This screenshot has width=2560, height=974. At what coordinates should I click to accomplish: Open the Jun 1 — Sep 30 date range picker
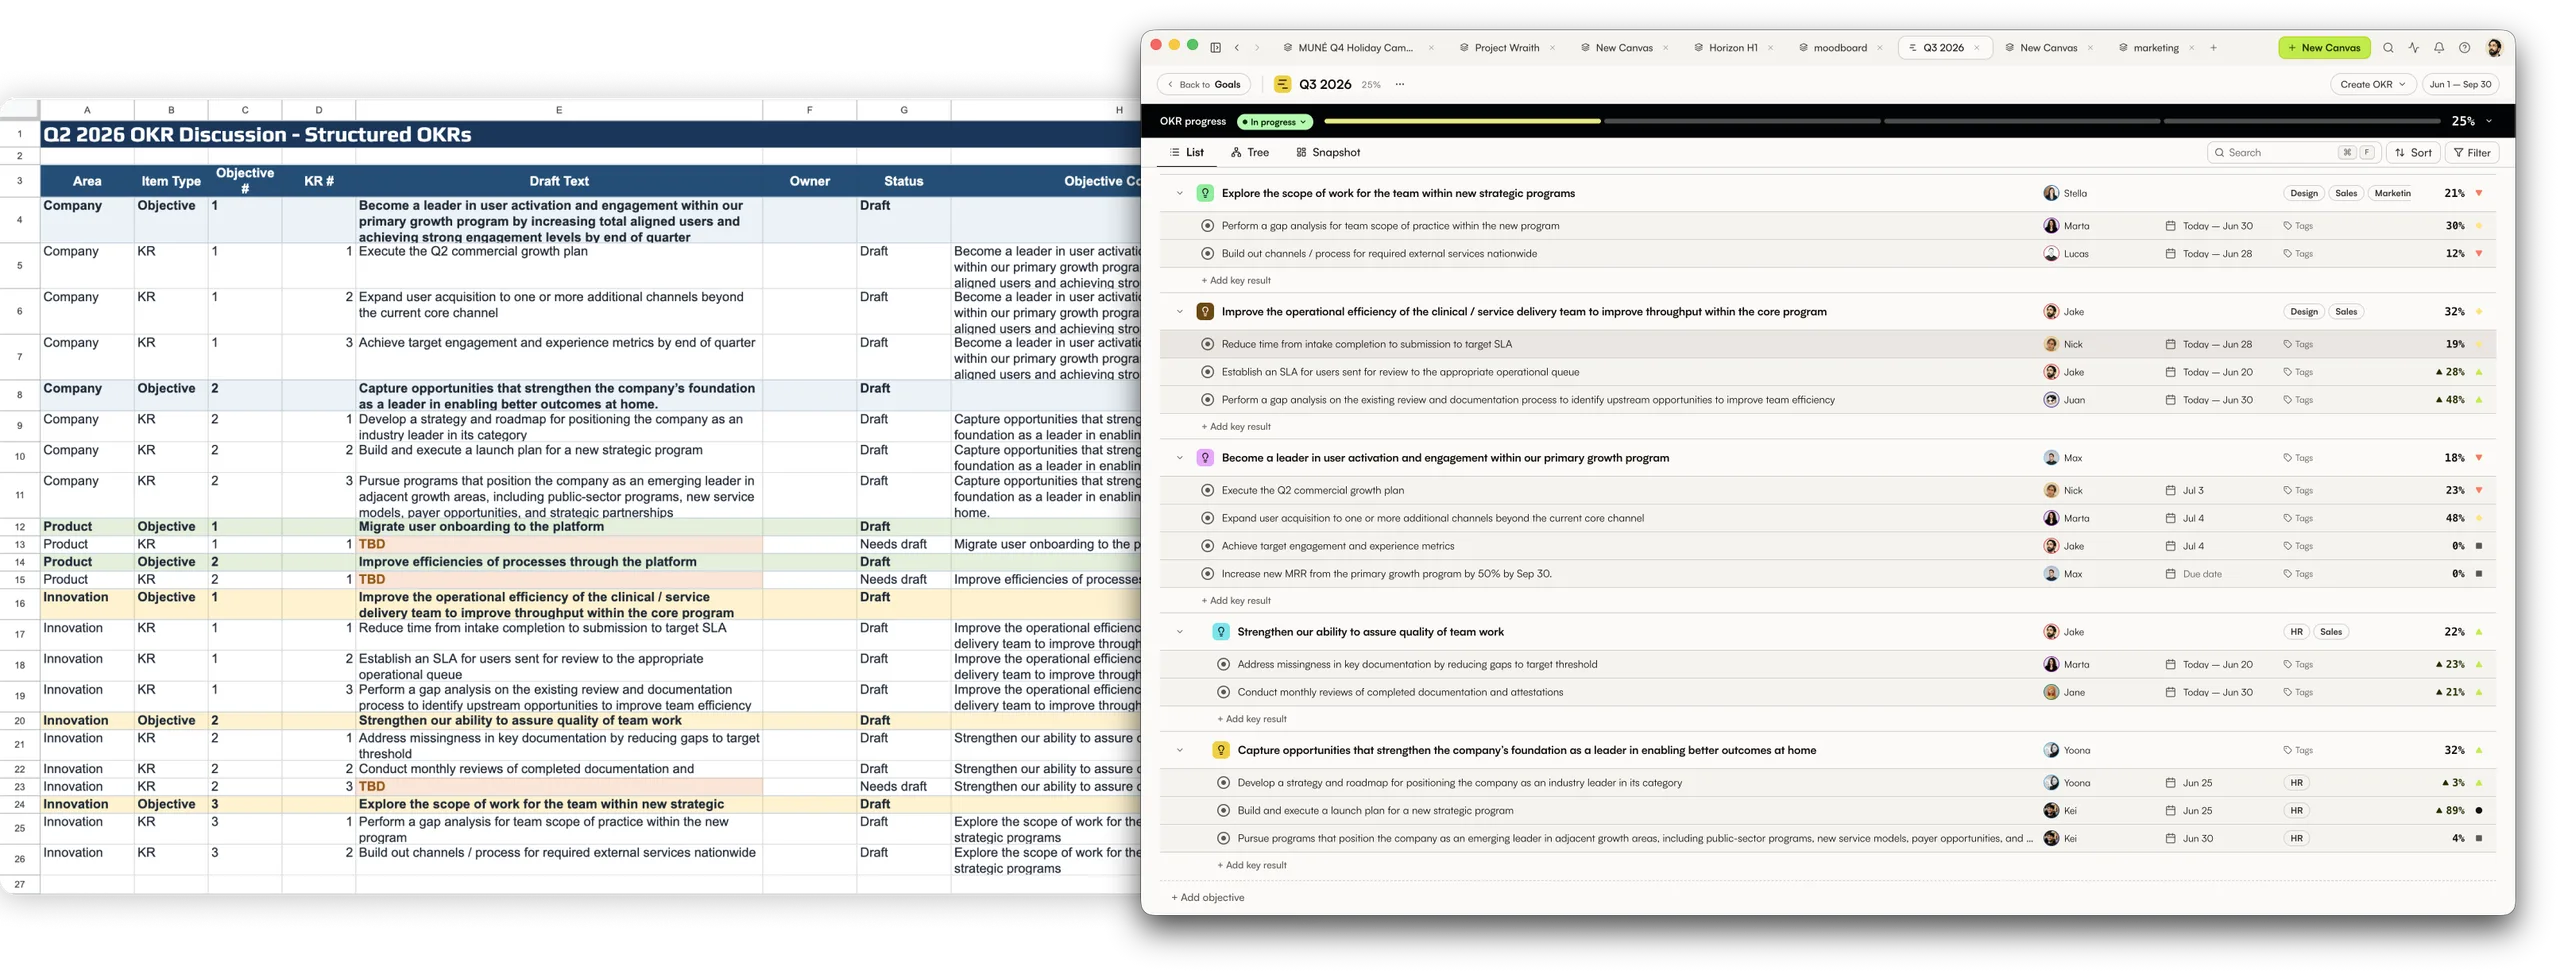pyautogui.click(x=2460, y=84)
